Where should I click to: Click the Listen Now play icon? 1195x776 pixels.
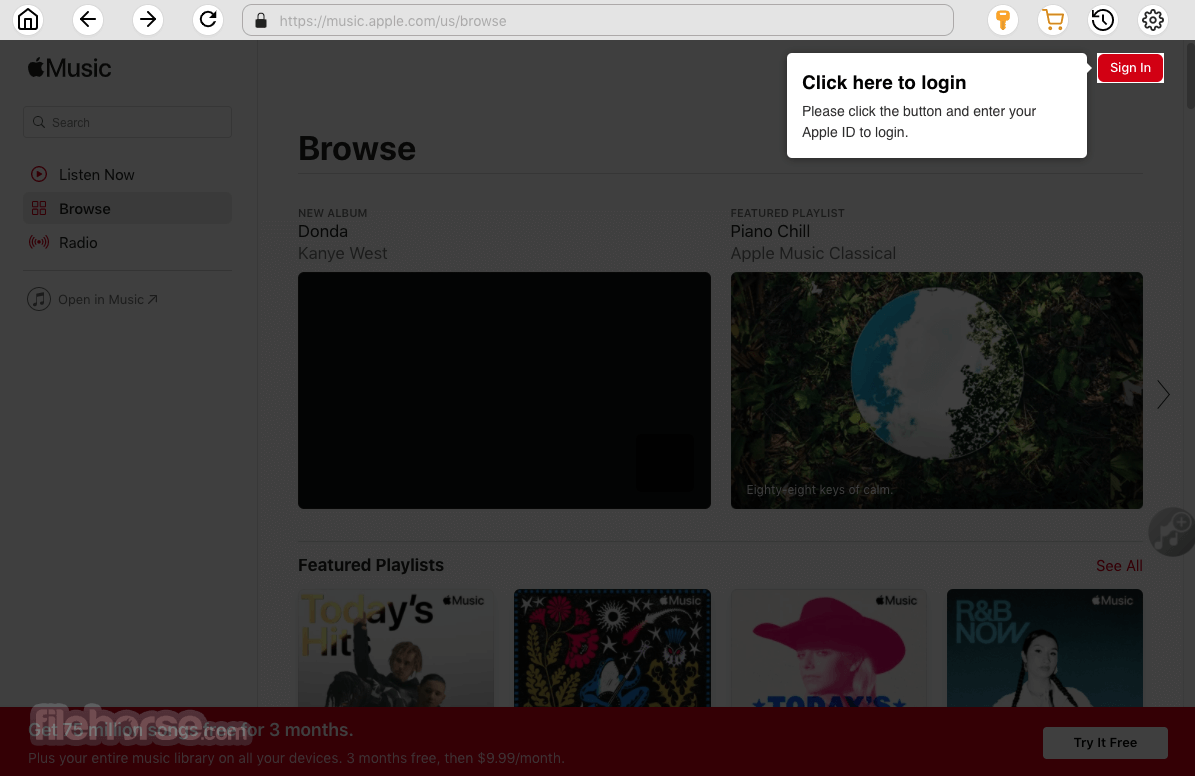[x=39, y=175]
